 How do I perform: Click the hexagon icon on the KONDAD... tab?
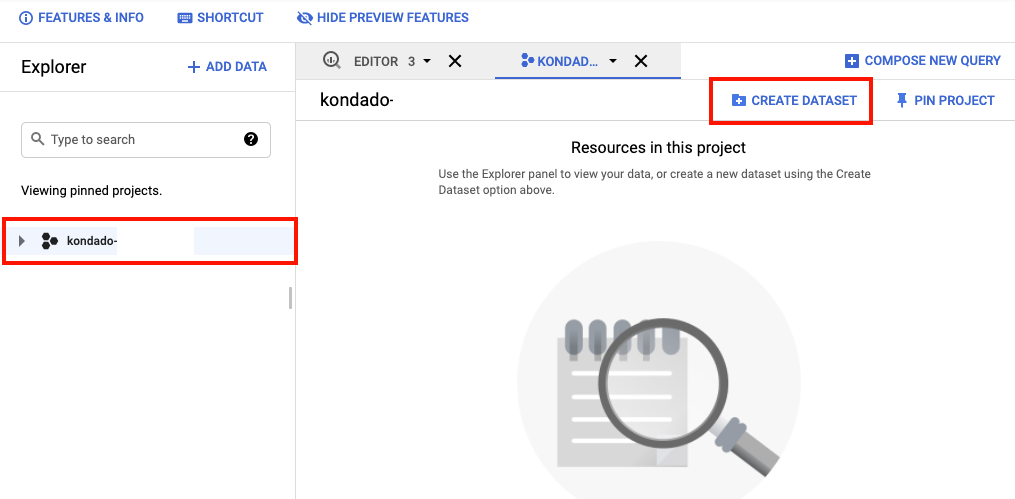[528, 61]
